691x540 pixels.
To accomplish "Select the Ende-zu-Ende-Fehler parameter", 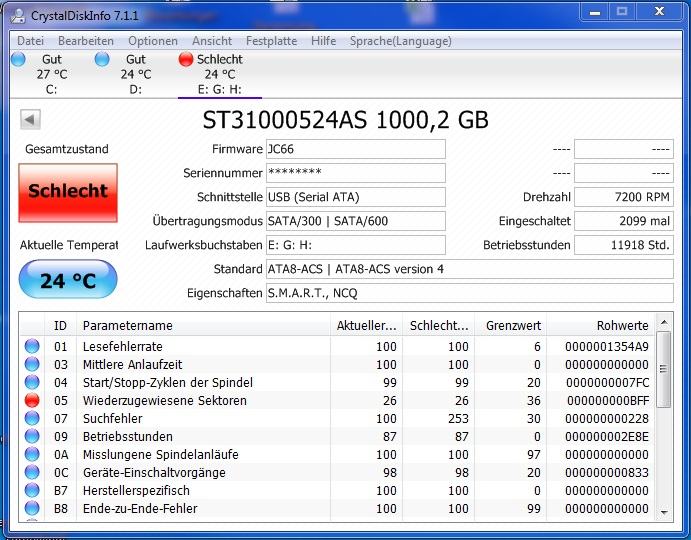I will click(x=140, y=509).
